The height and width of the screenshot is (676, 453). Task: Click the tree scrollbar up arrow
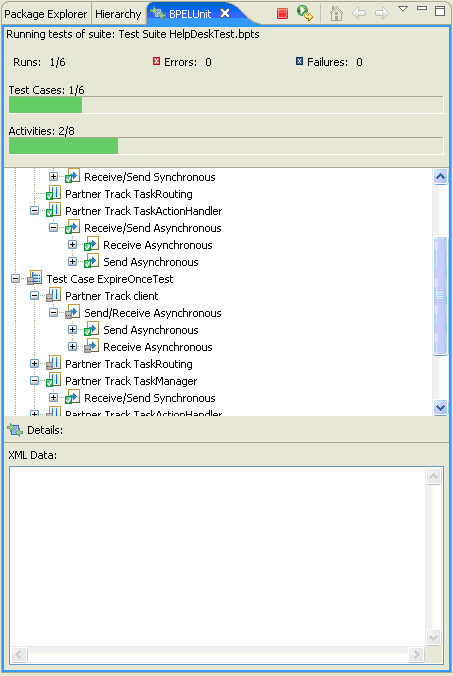440,176
